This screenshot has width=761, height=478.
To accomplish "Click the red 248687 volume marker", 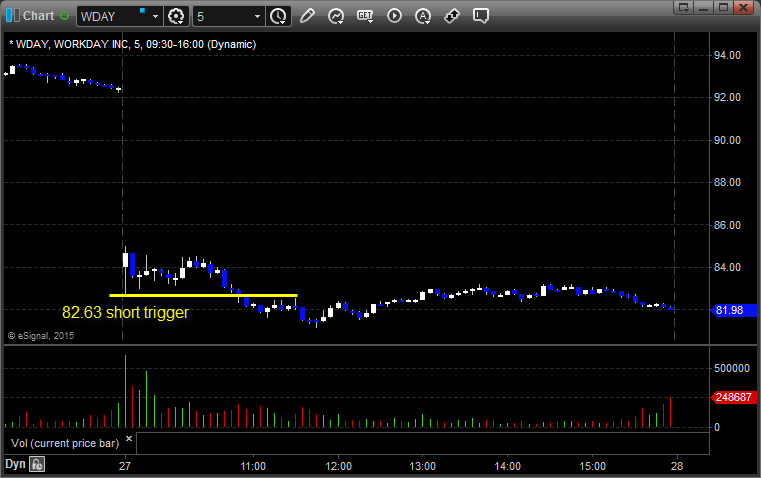I will click(x=733, y=397).
